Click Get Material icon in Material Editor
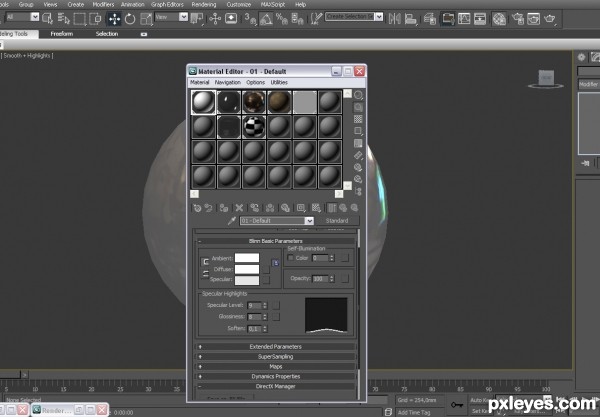This screenshot has width=600, height=417. pos(197,208)
